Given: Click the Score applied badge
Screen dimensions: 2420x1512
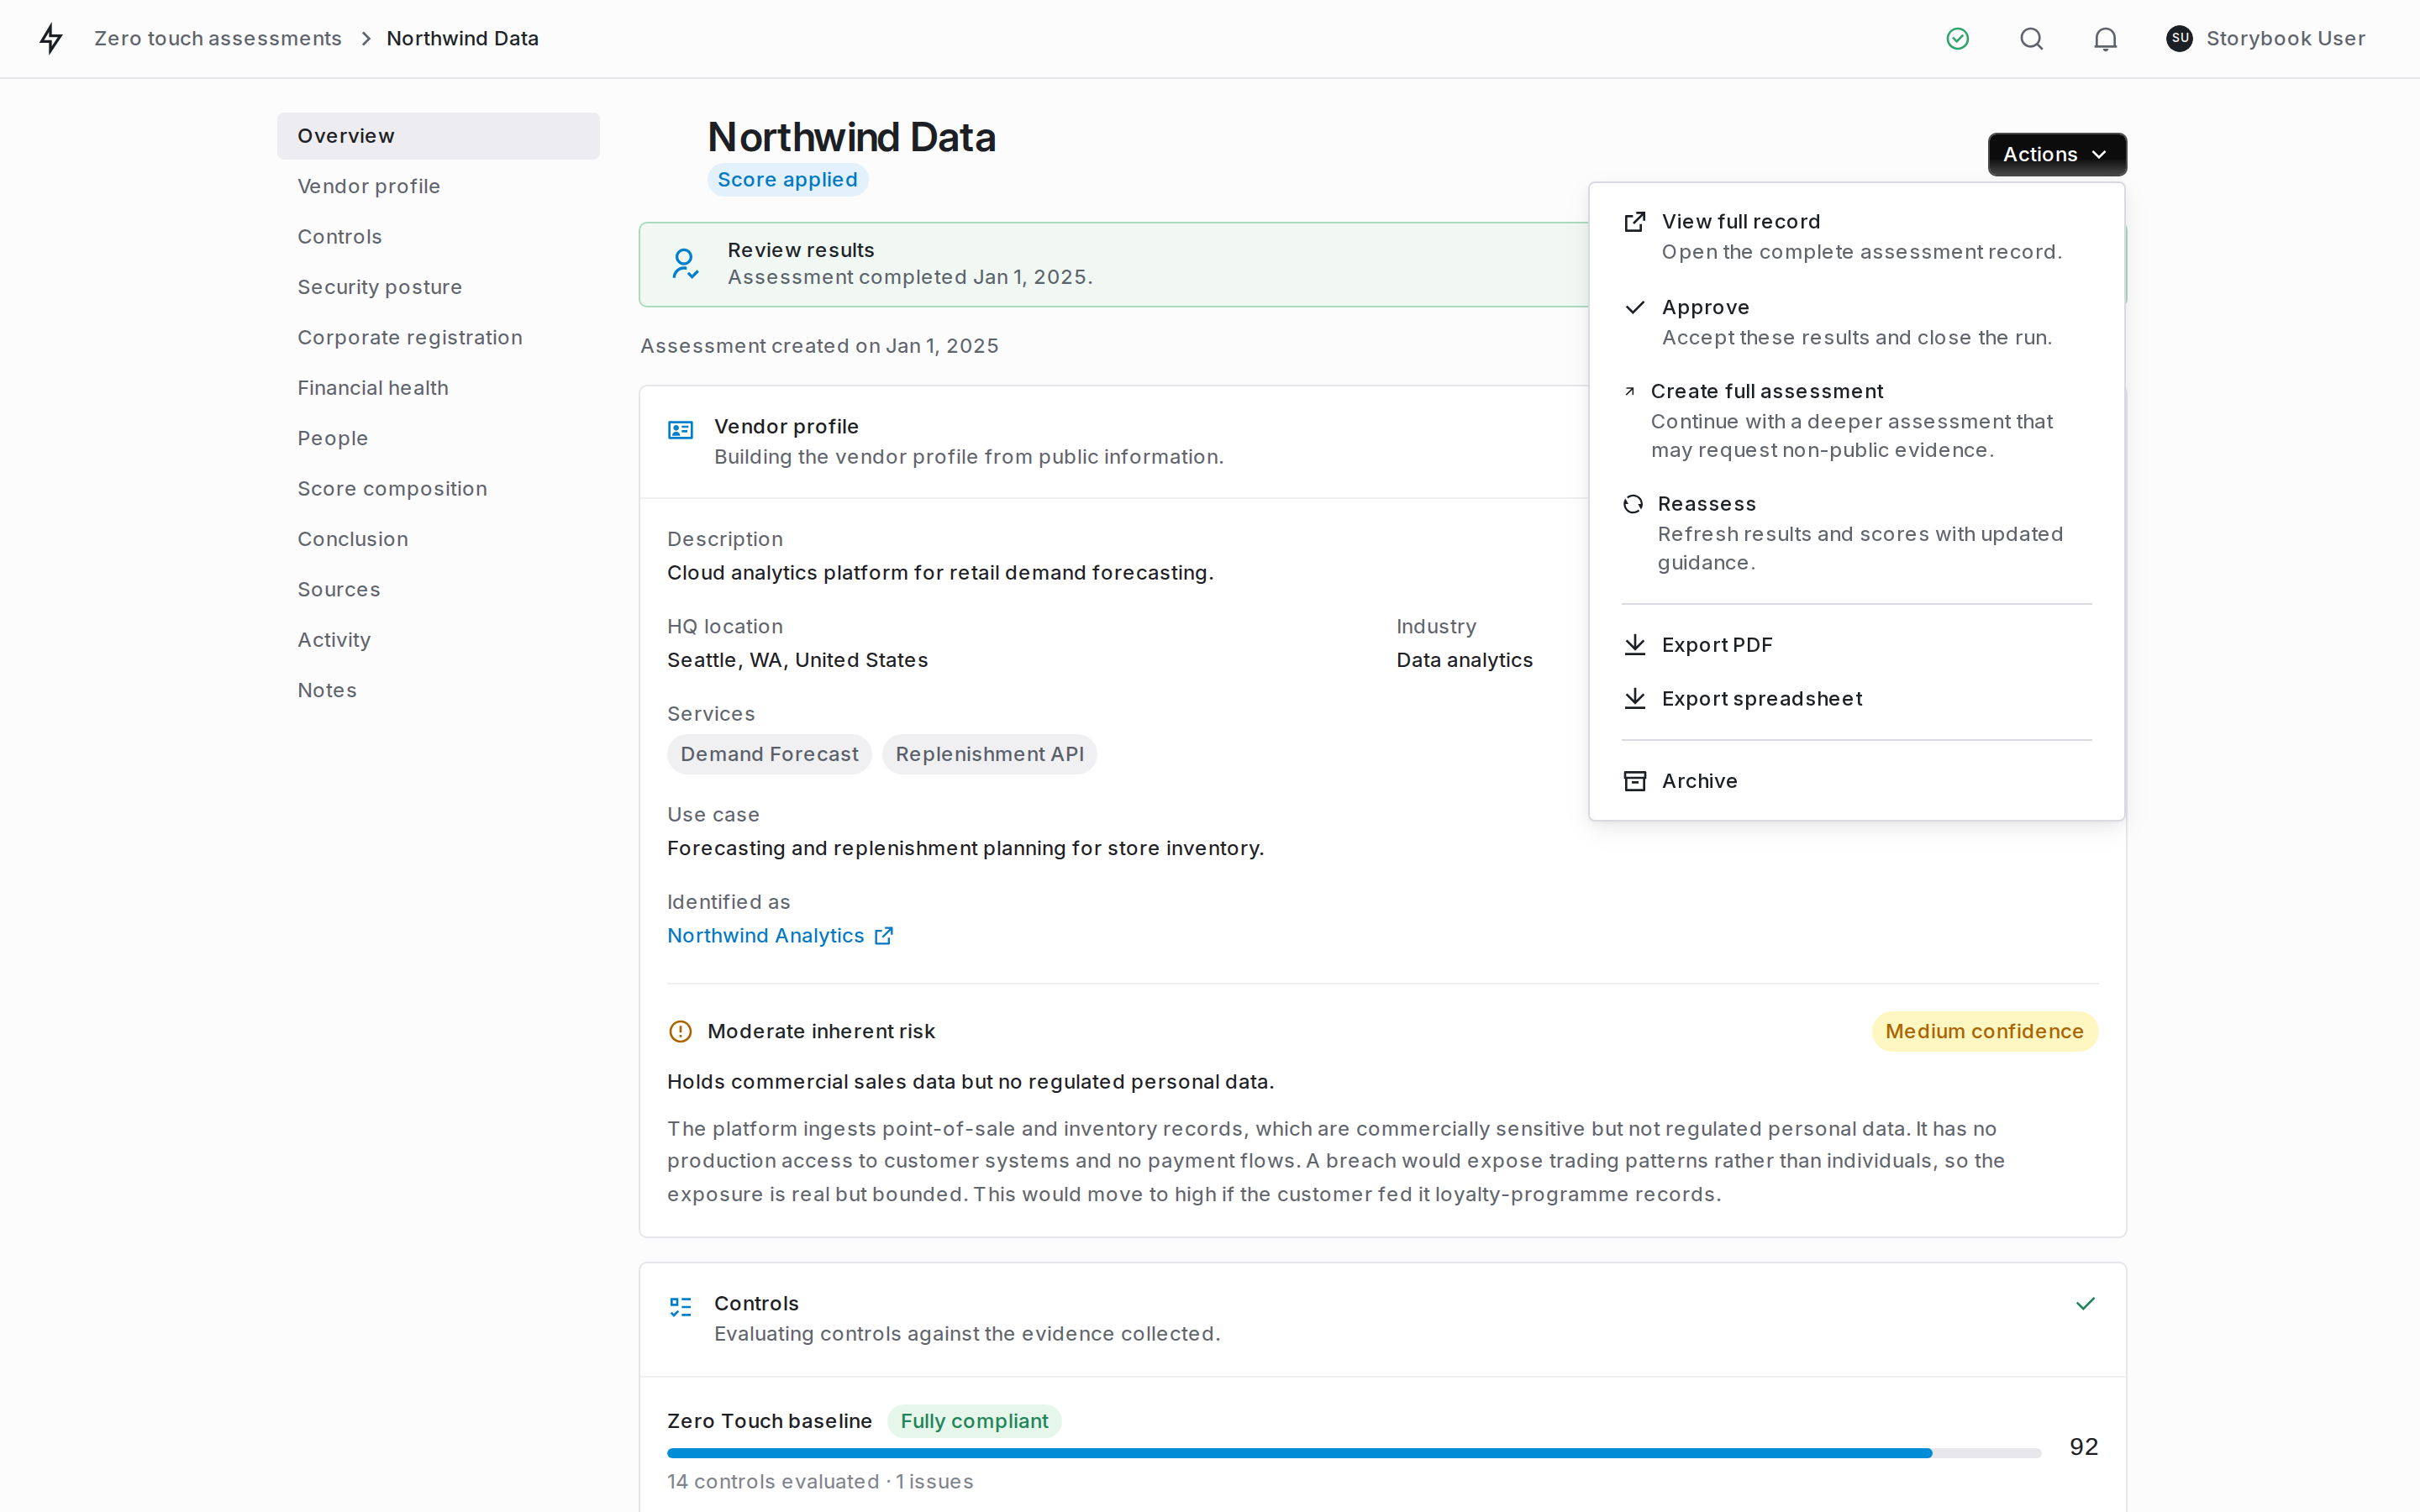Looking at the screenshot, I should 787,180.
